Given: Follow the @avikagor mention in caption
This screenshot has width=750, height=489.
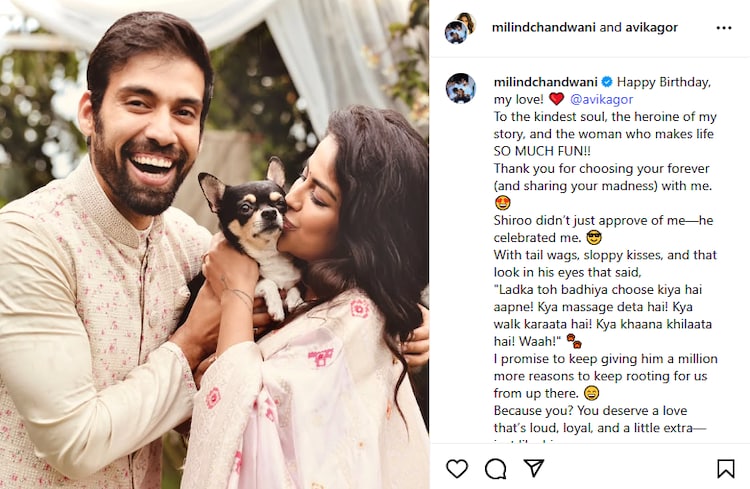Looking at the screenshot, I should (601, 100).
